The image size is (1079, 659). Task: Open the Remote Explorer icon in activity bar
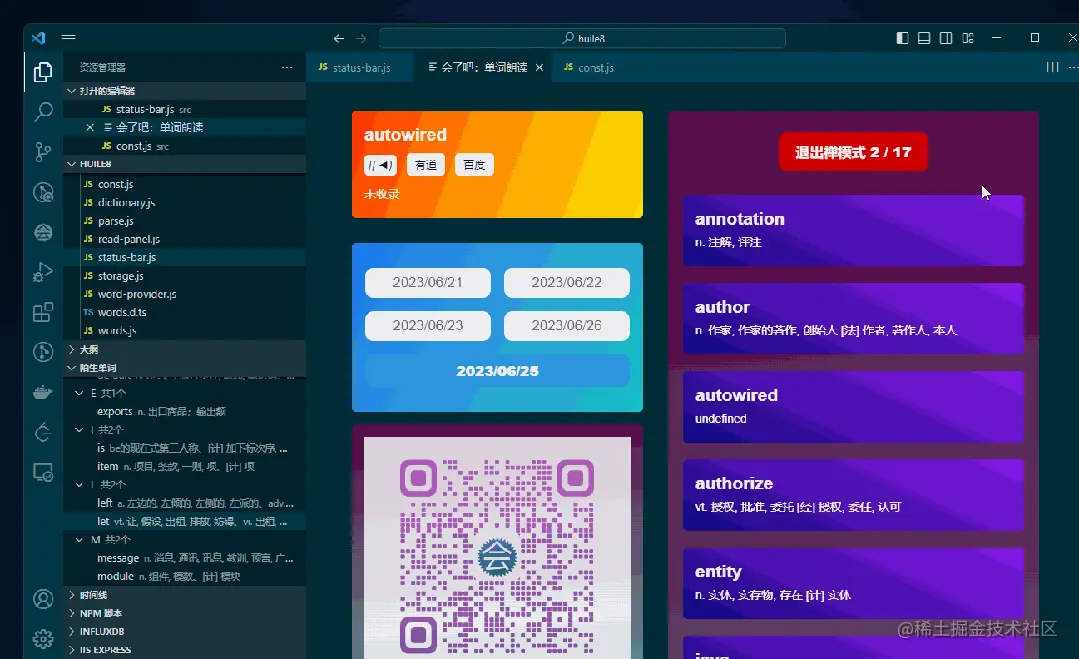(42, 472)
